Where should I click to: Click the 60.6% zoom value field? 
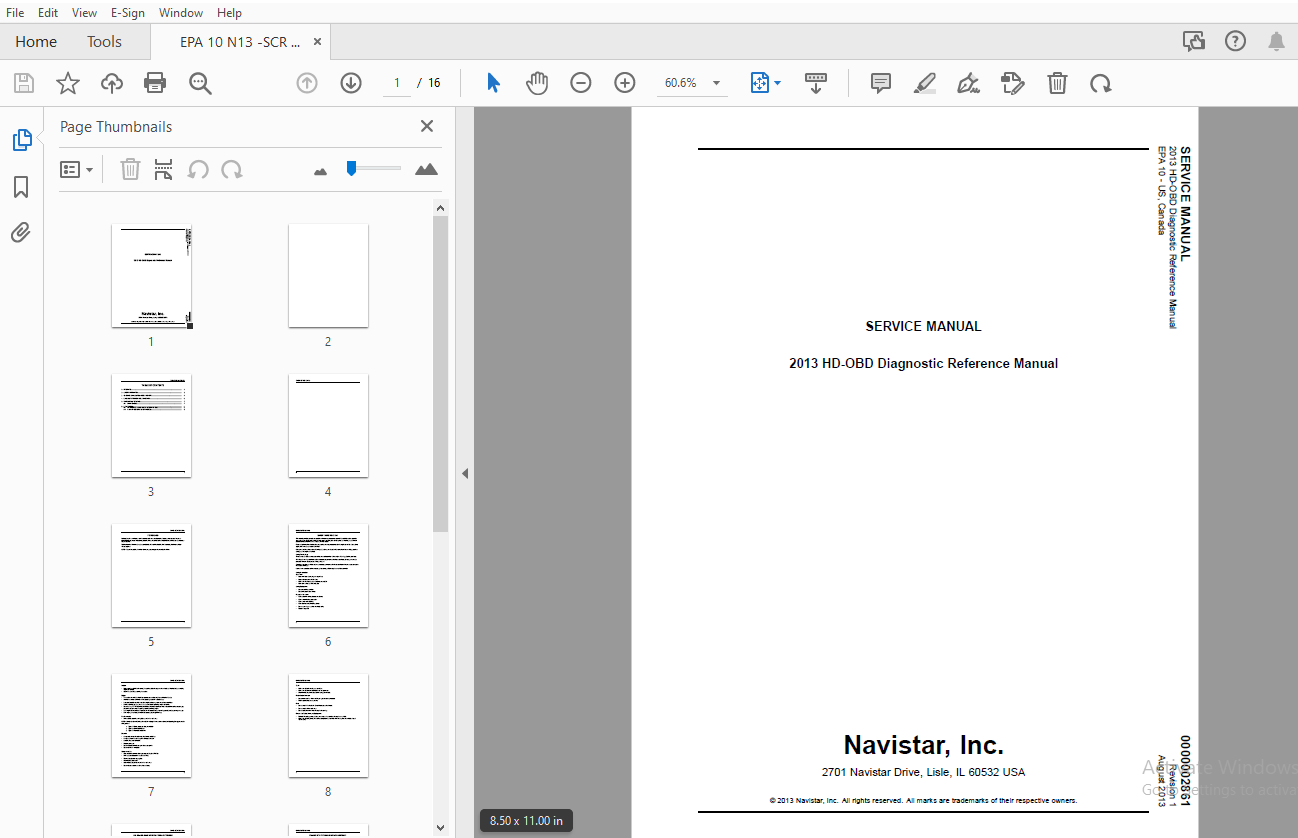point(681,83)
